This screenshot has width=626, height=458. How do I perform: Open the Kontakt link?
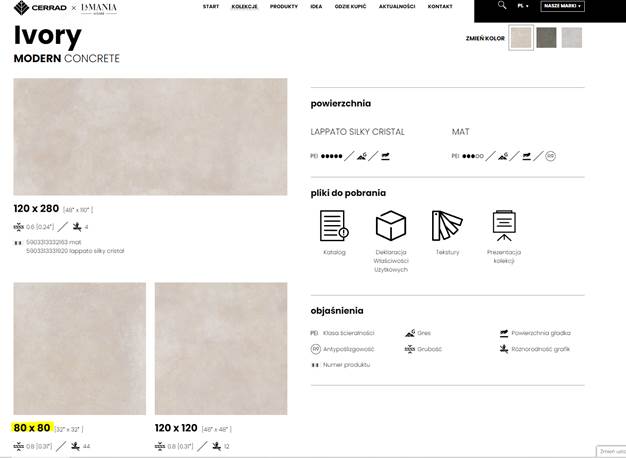[x=440, y=7]
